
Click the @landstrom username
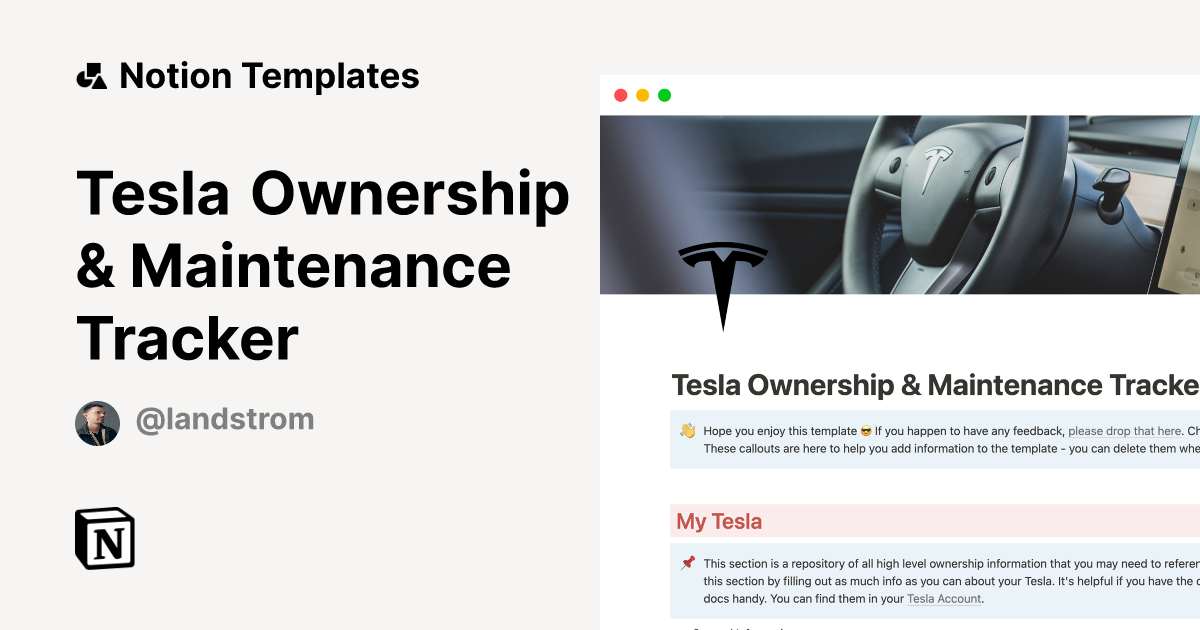tap(225, 421)
